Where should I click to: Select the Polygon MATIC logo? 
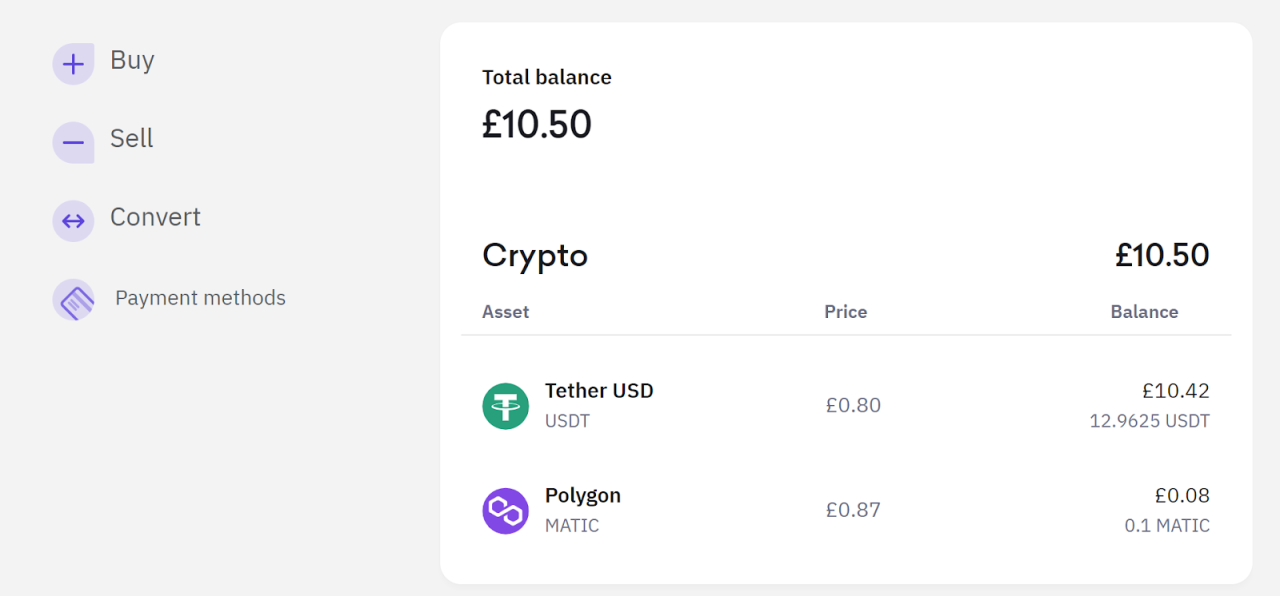click(x=505, y=510)
